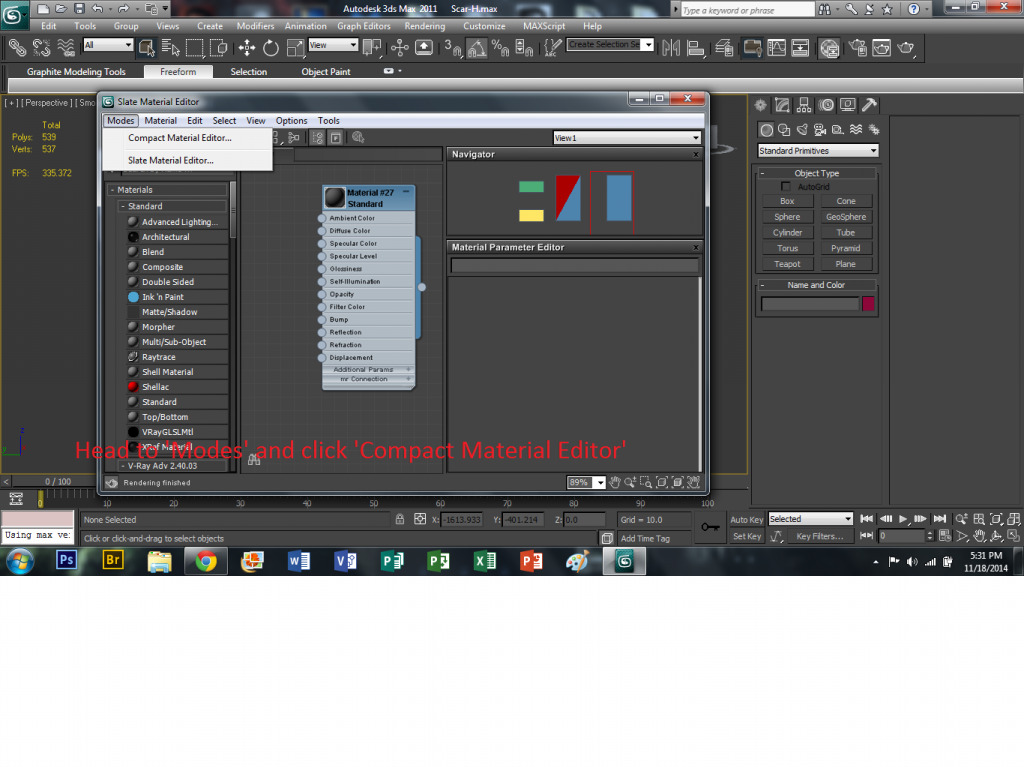Switch to the Freeform ribbon tab
This screenshot has width=1024, height=767.
[178, 72]
